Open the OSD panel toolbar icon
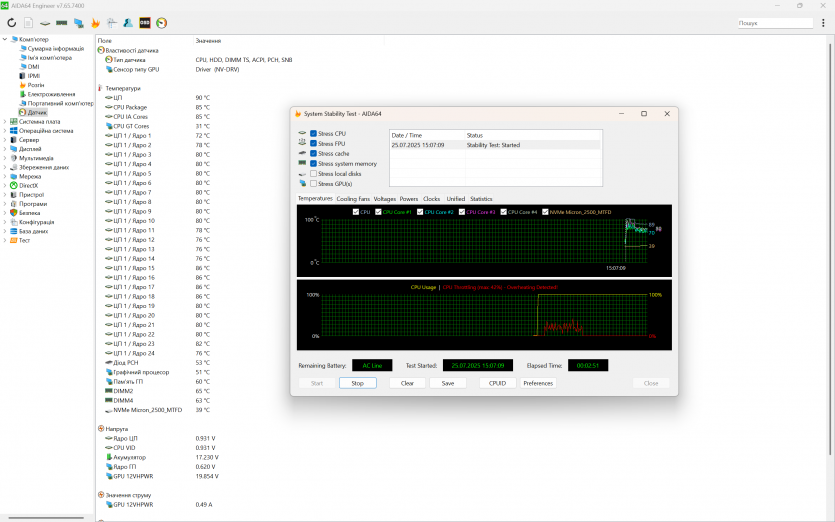Image resolution: width=835 pixels, height=522 pixels. (145, 22)
